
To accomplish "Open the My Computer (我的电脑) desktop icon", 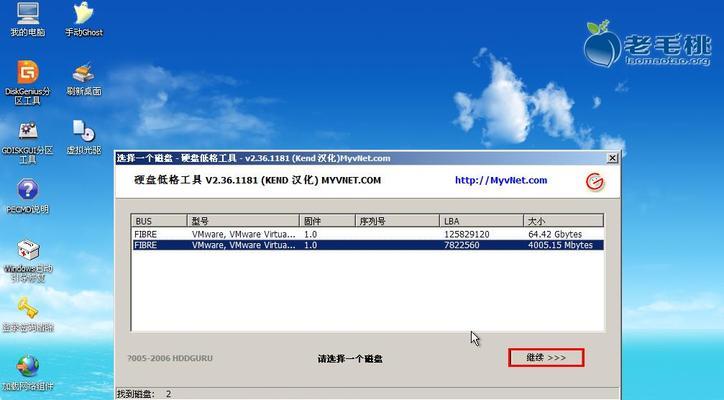I will click(x=28, y=19).
